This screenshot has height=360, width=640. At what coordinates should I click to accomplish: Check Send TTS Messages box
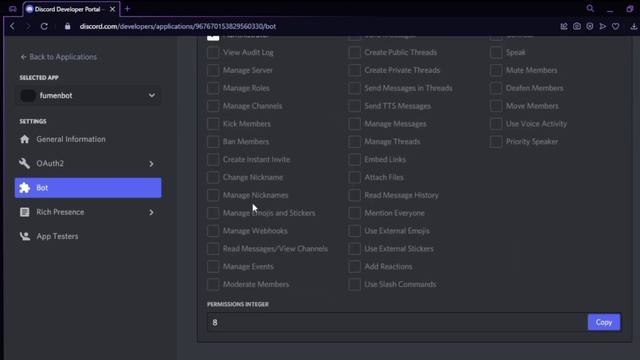click(x=355, y=106)
